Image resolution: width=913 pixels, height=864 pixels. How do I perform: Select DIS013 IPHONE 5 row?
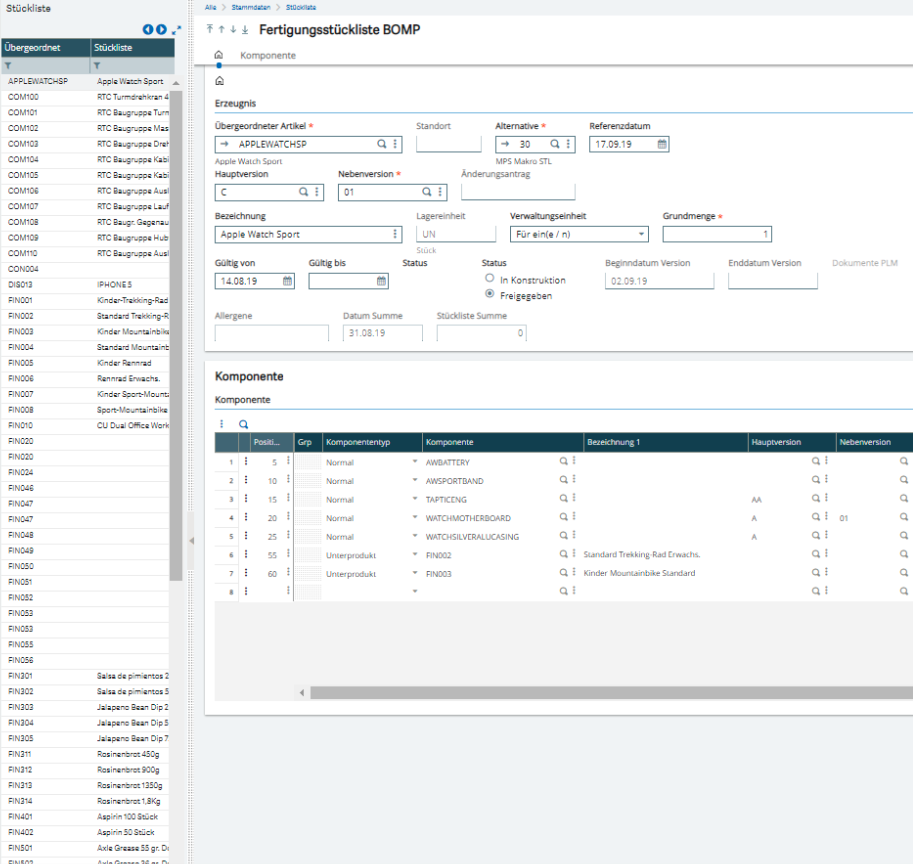tap(87, 285)
